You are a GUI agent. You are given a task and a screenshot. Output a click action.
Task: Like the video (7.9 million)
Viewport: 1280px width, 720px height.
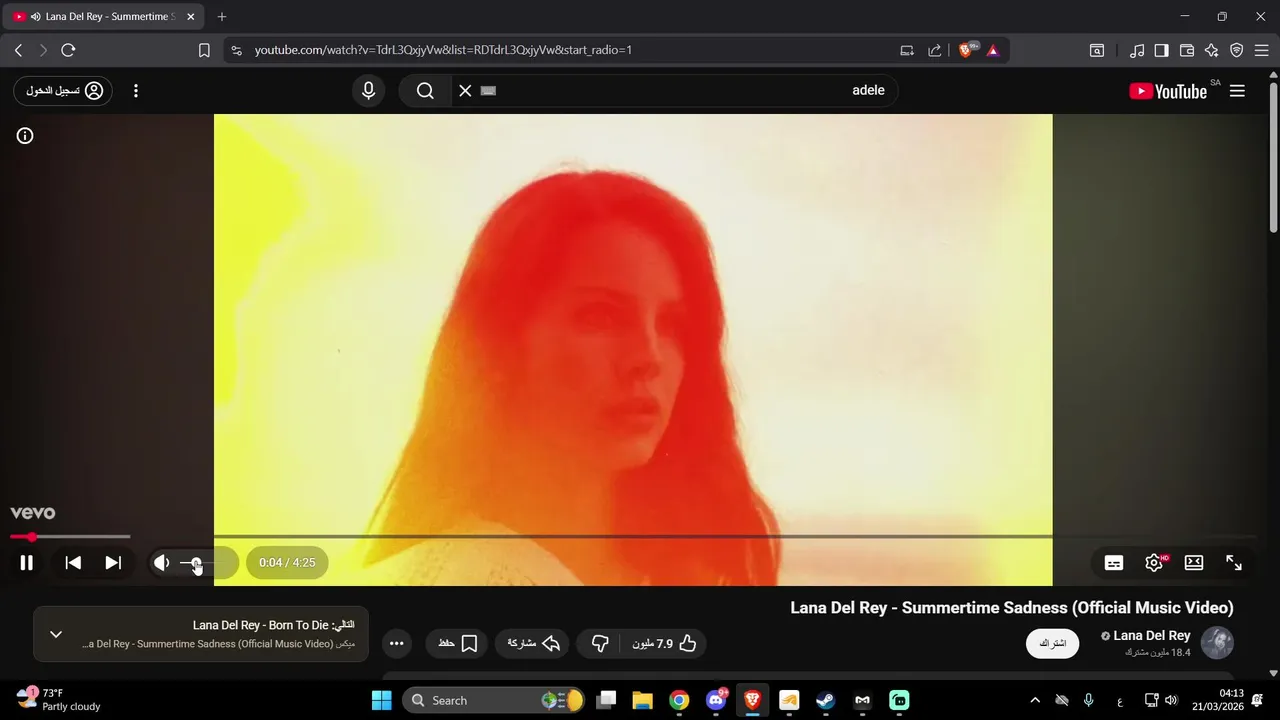664,643
